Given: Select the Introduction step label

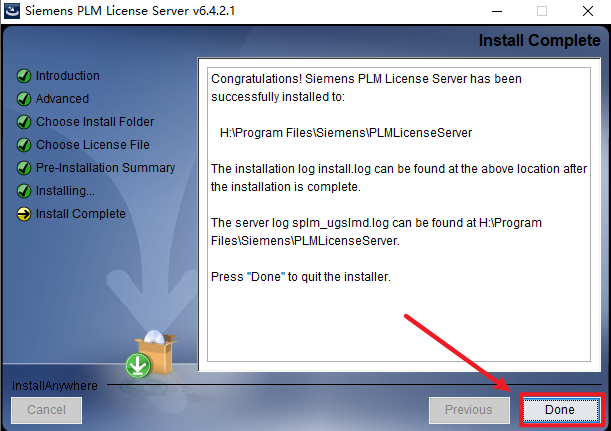Looking at the screenshot, I should click(67, 76).
